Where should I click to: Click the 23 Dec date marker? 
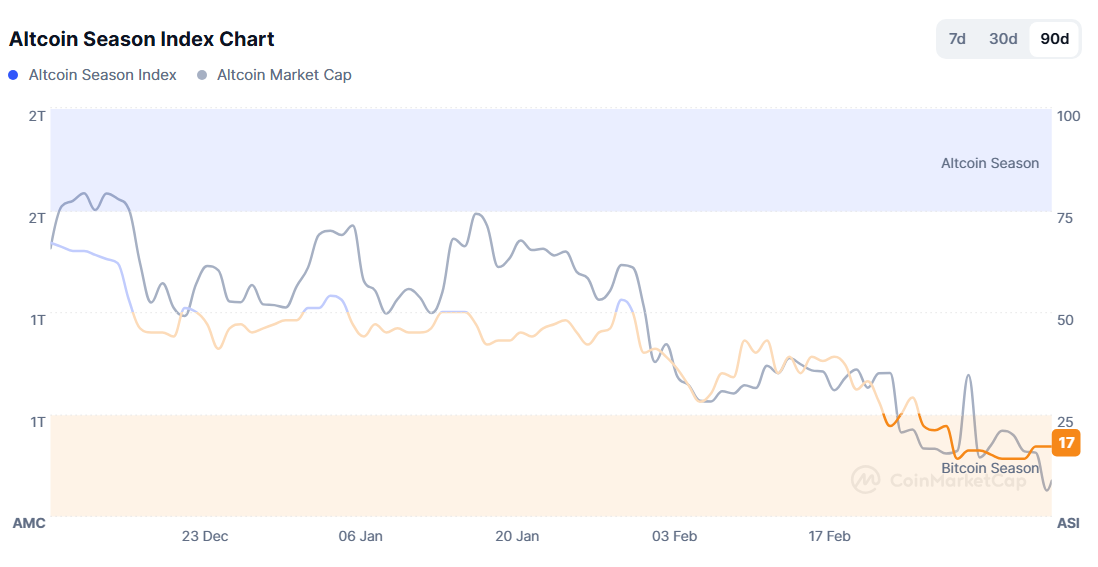coord(205,536)
